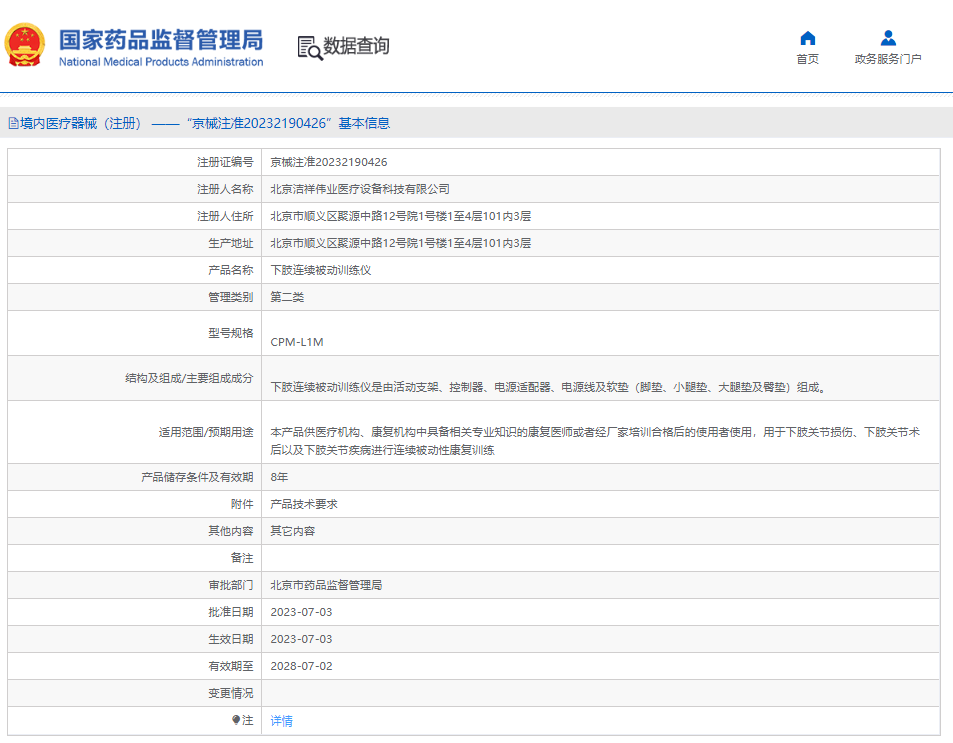Click the 注册人名称 label
Image resolution: width=953 pixels, height=743 pixels.
click(x=225, y=189)
